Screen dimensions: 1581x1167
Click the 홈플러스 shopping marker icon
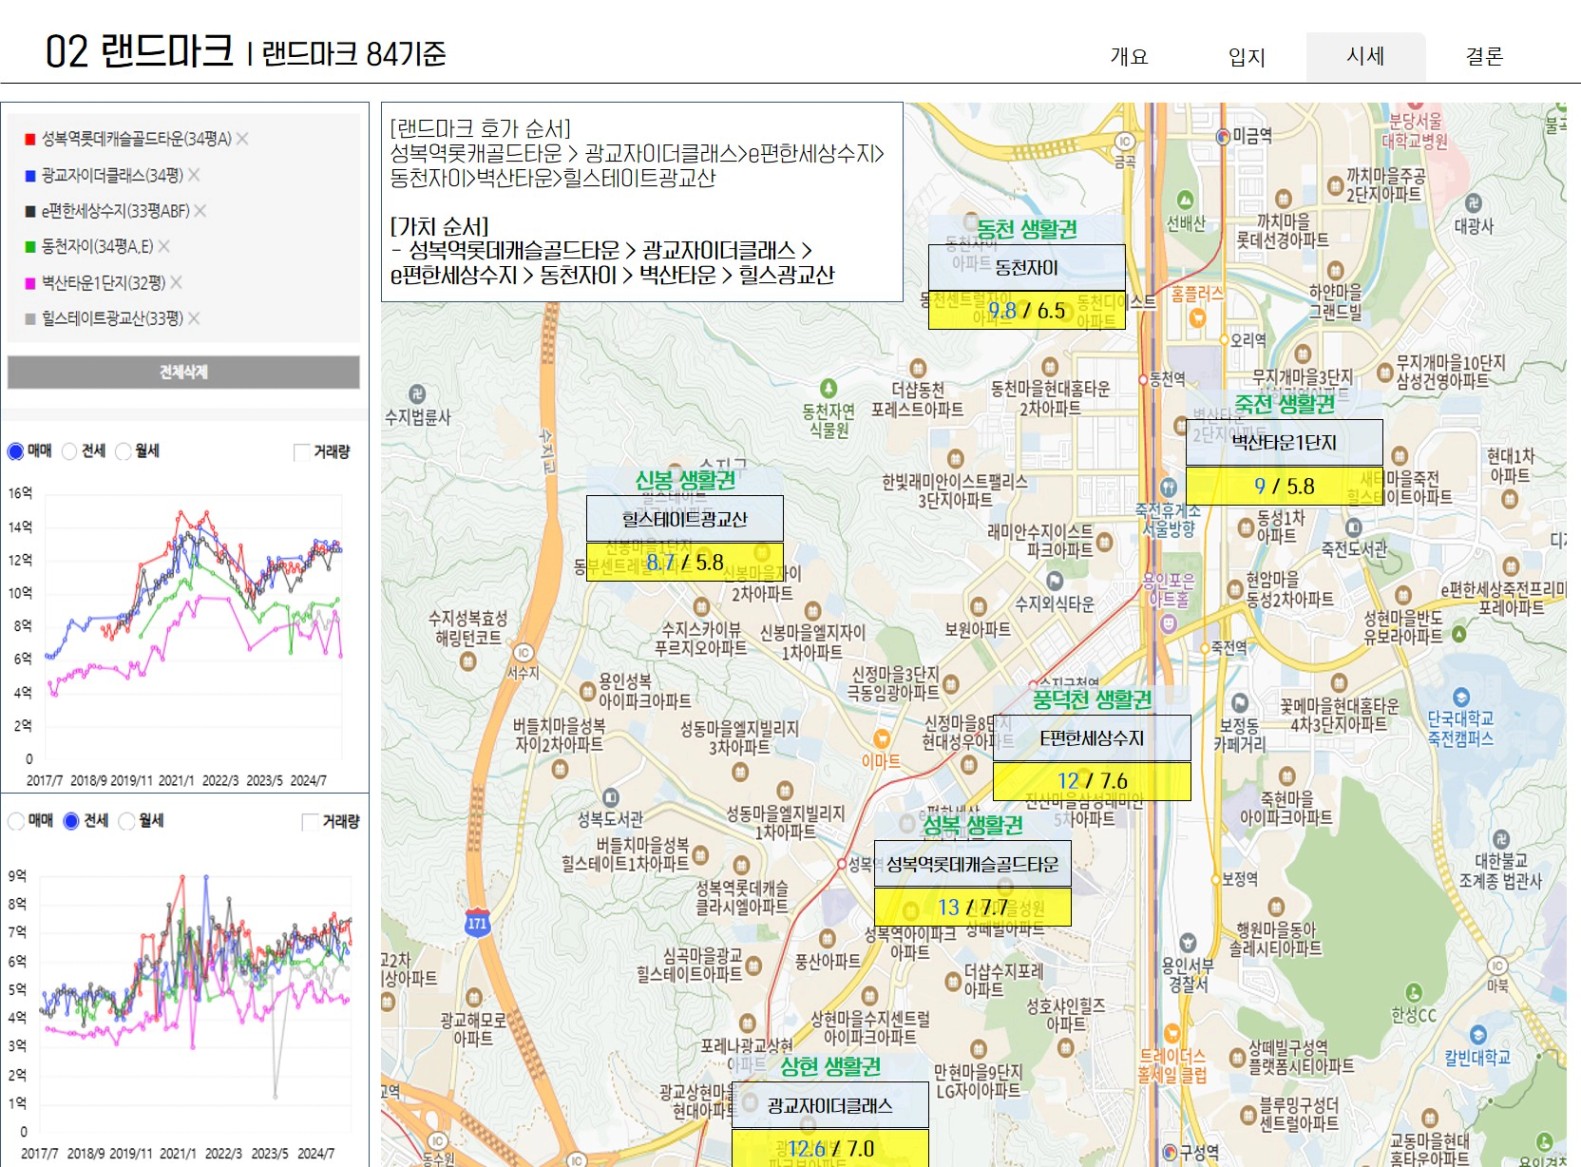(1197, 318)
